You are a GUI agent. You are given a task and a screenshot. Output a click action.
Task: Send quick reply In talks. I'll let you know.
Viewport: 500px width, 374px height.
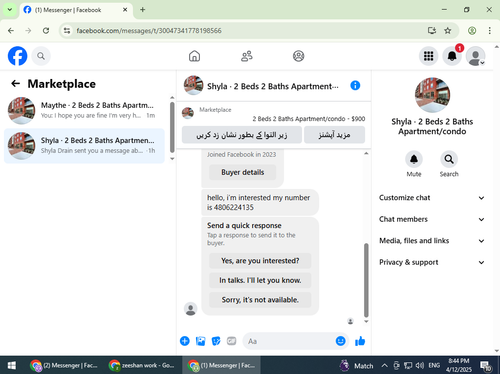(x=260, y=280)
